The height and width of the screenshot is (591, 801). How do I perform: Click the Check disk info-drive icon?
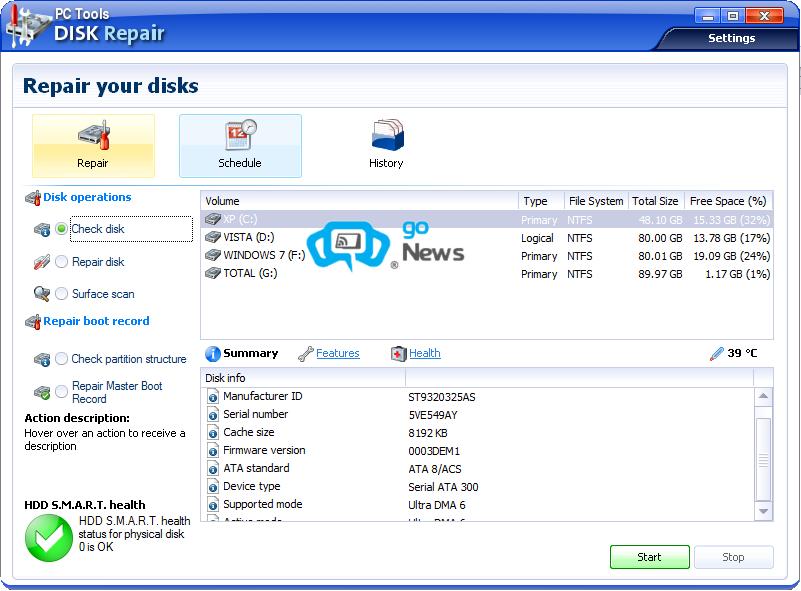pos(42,229)
